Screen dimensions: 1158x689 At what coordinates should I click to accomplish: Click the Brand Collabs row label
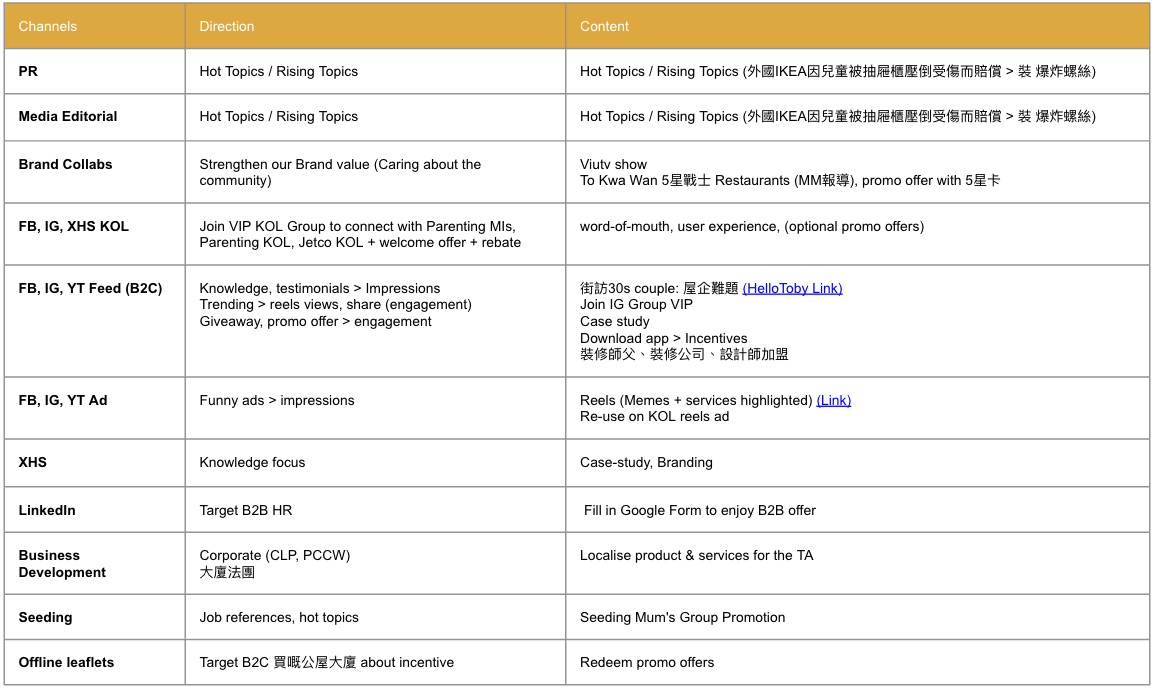coord(66,164)
